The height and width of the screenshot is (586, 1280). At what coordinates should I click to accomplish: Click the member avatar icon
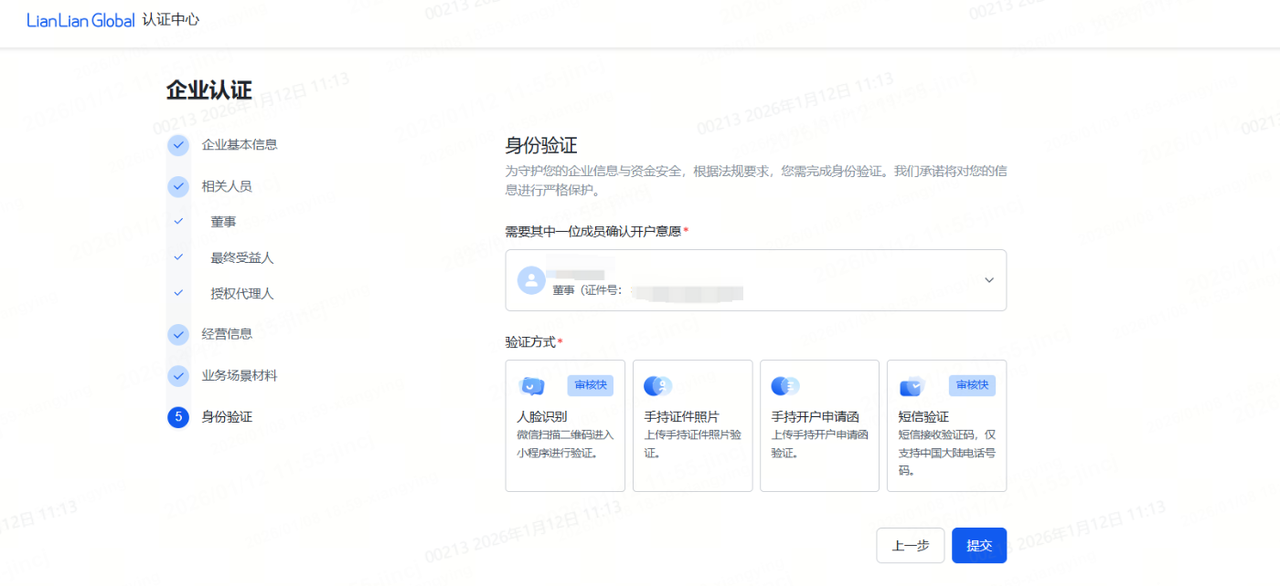(x=531, y=280)
